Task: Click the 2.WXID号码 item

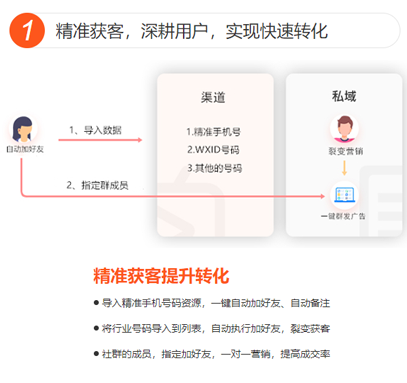Action: pos(213,150)
